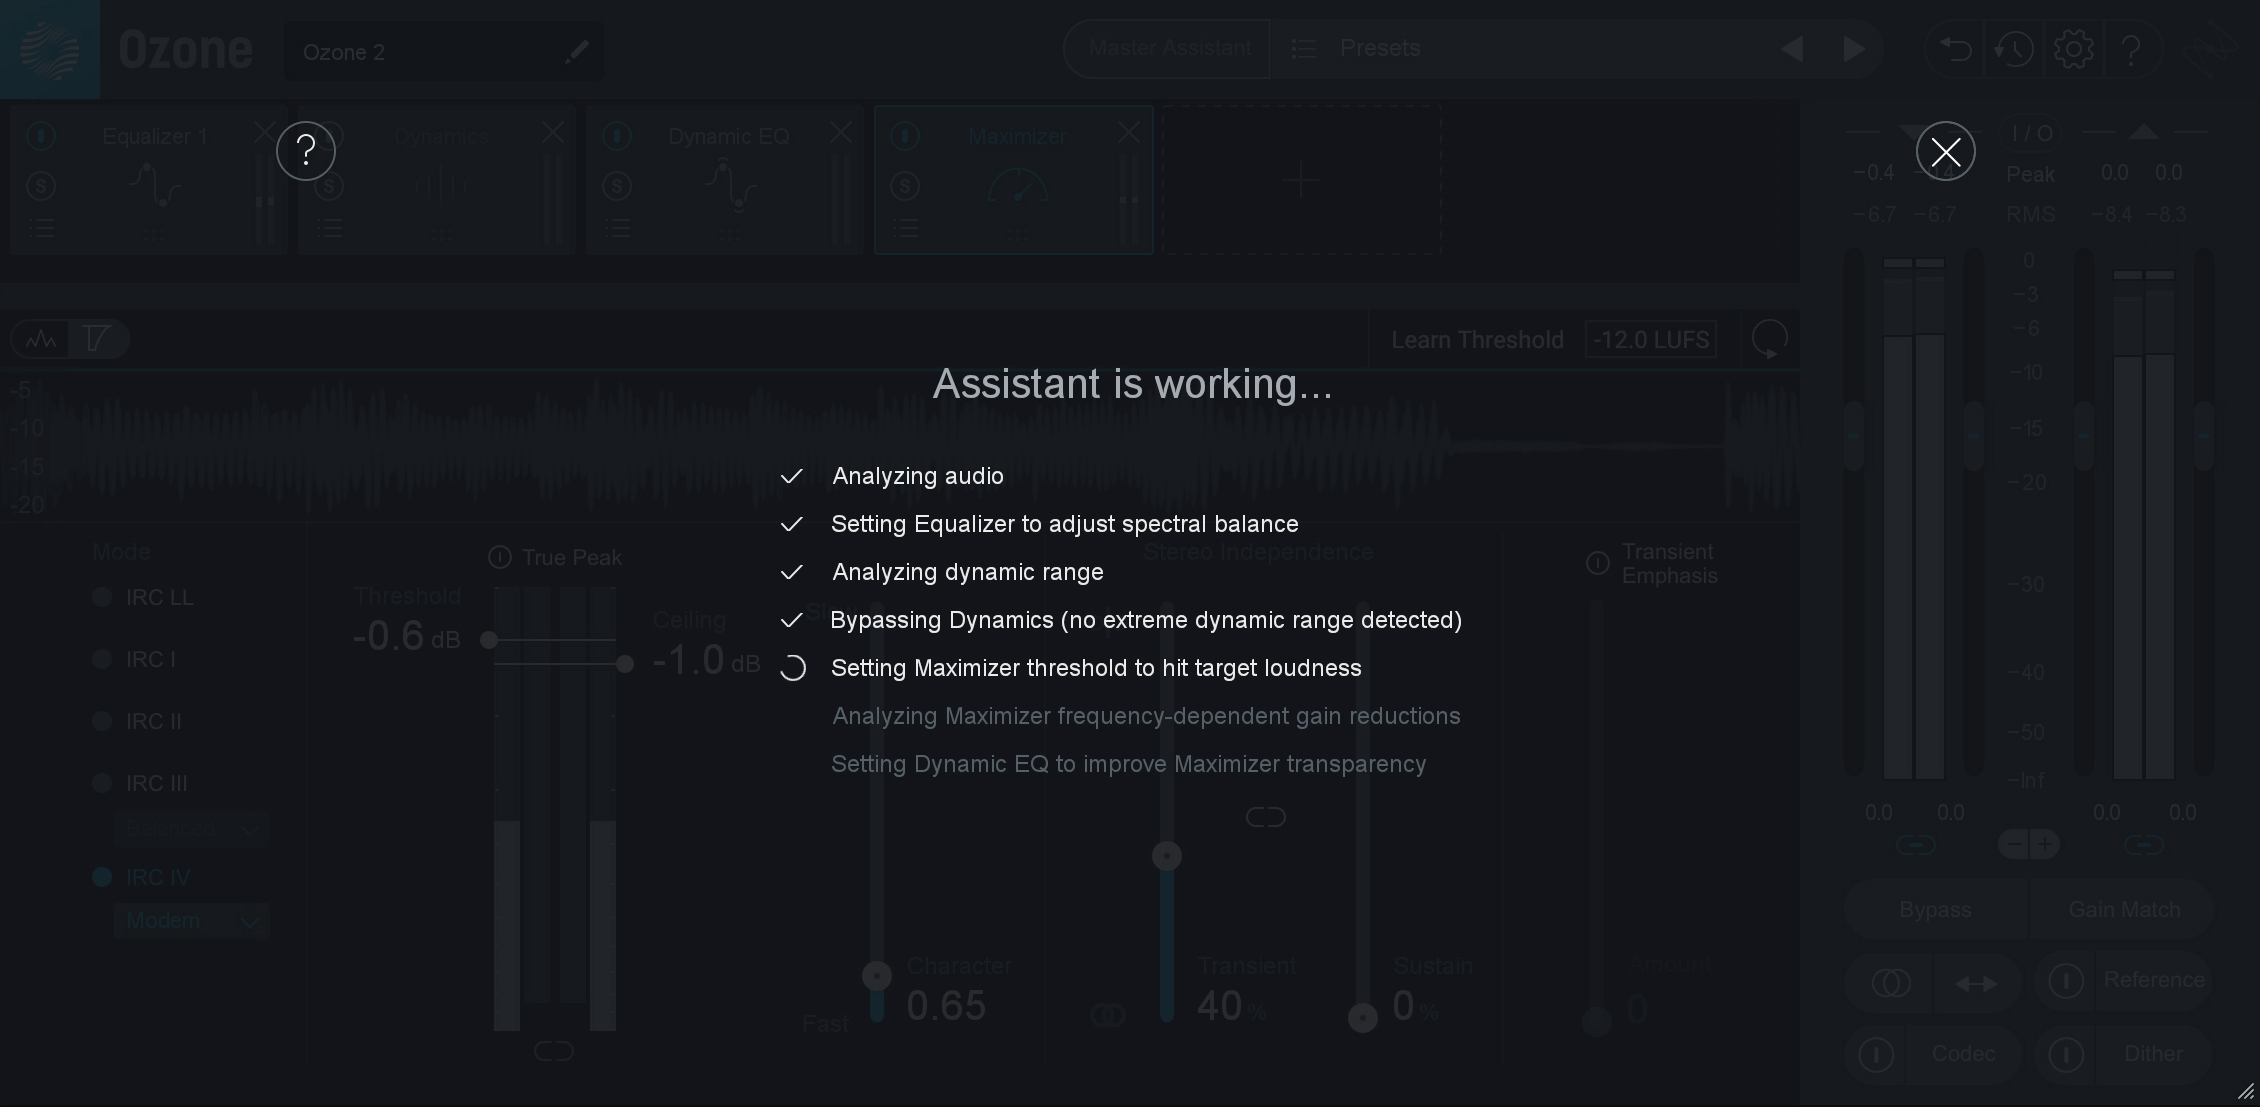The width and height of the screenshot is (2261, 1107).
Task: Remove the Dynamics module
Action: coord(553,132)
